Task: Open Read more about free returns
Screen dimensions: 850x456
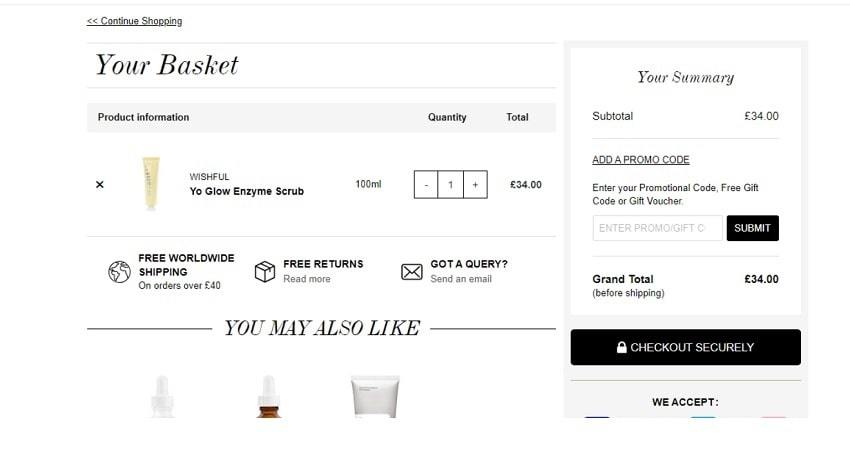Action: pyautogui.click(x=307, y=279)
